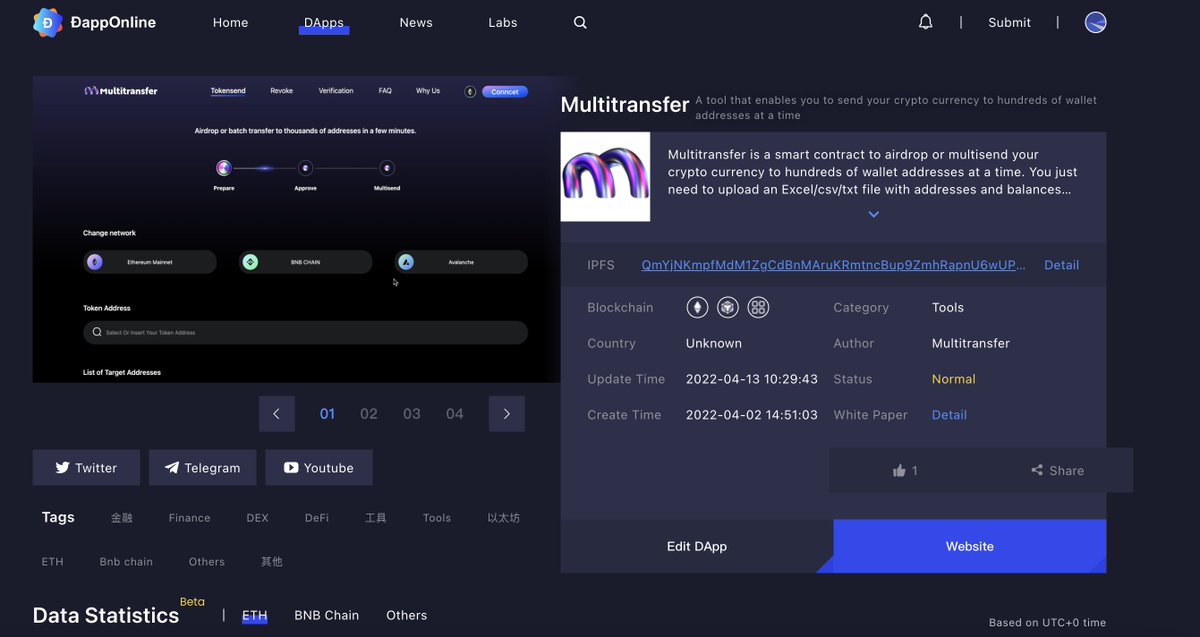Click the Multitransfer title heading
The height and width of the screenshot is (637, 1200).
pyautogui.click(x=625, y=104)
